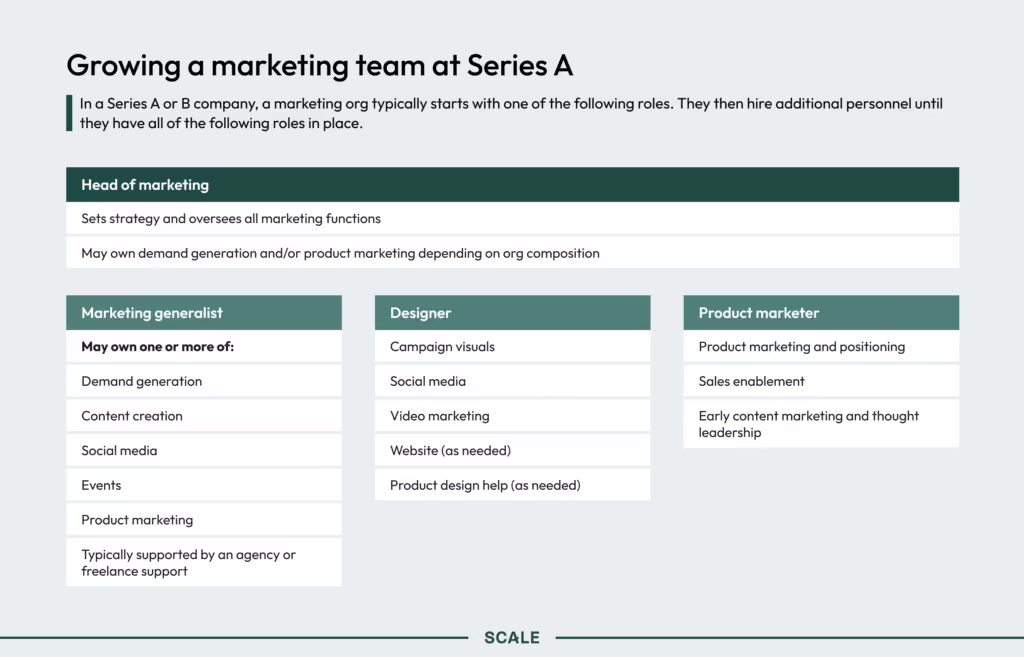Click the 'Website (as needed)' row
Viewport: 1024px width, 657px height.
tap(512, 451)
